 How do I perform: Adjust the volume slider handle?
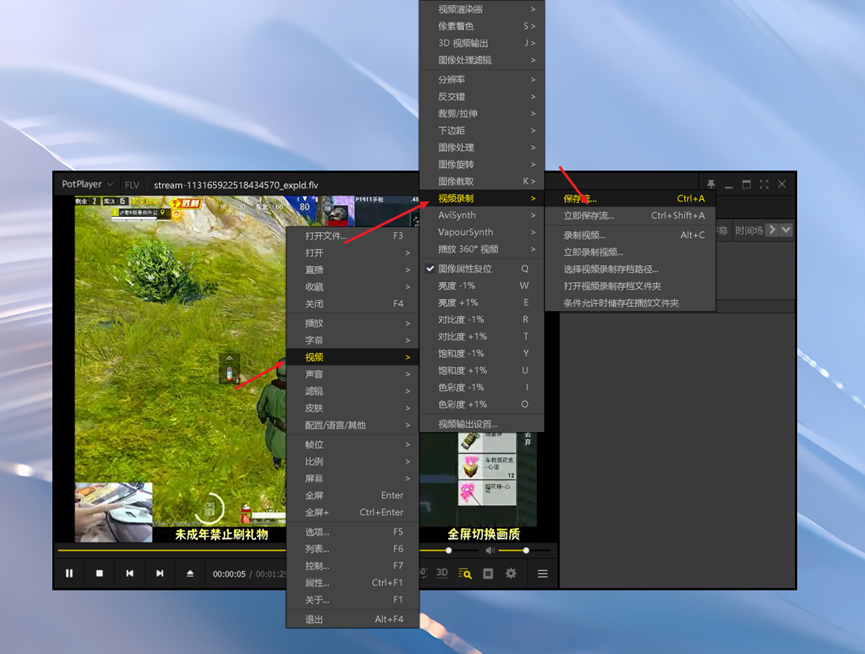(526, 550)
